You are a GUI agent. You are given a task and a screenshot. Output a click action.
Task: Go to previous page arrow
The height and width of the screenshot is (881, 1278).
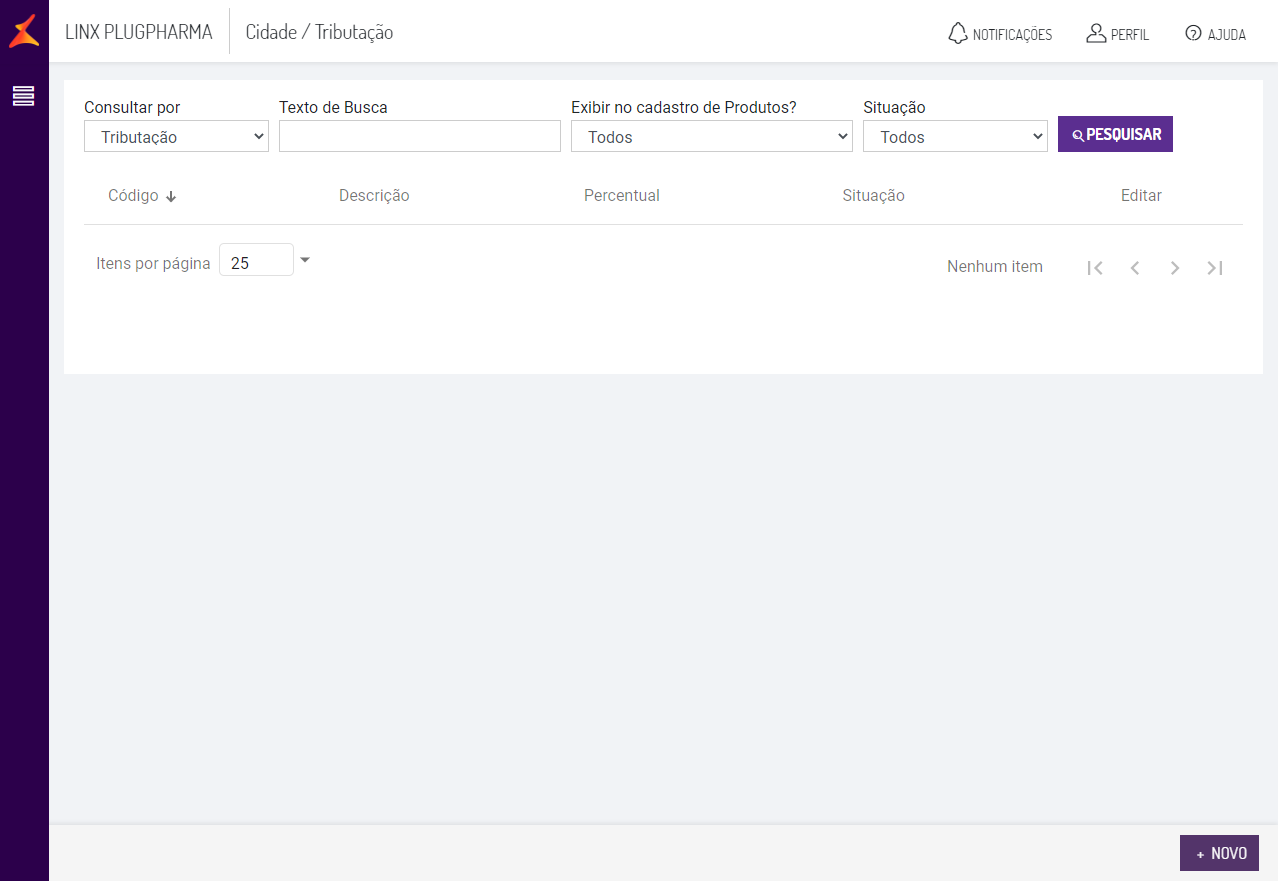[x=1135, y=268]
